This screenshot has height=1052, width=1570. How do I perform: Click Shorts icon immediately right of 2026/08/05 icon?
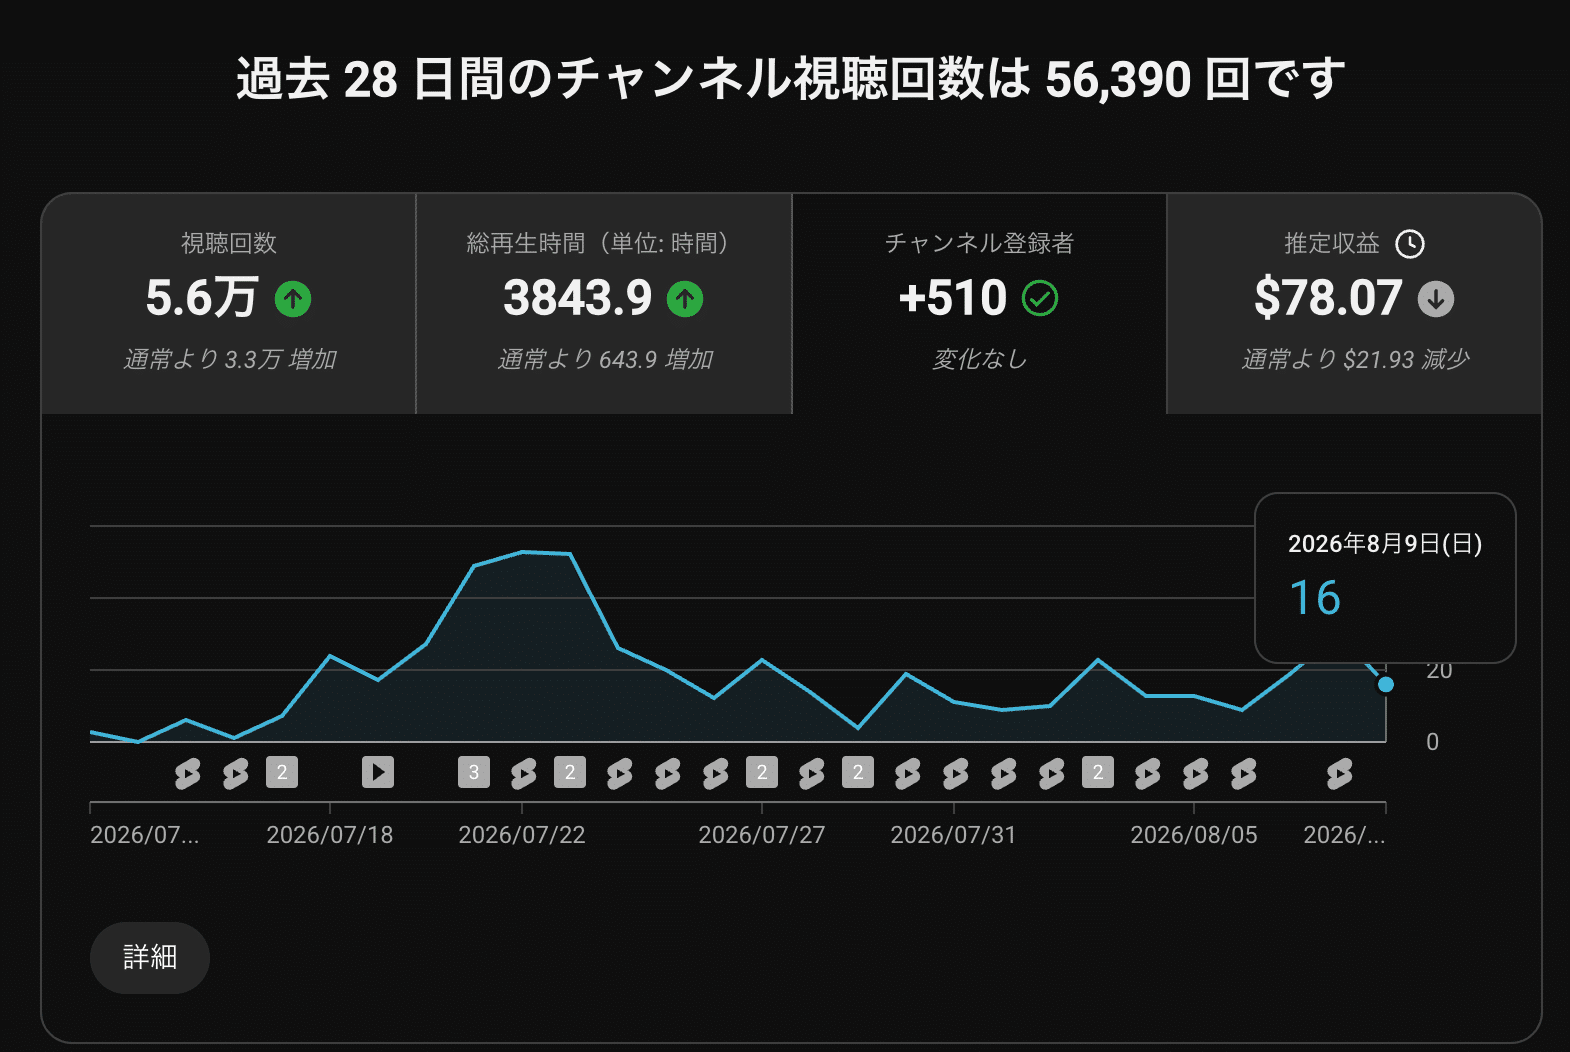[1243, 773]
